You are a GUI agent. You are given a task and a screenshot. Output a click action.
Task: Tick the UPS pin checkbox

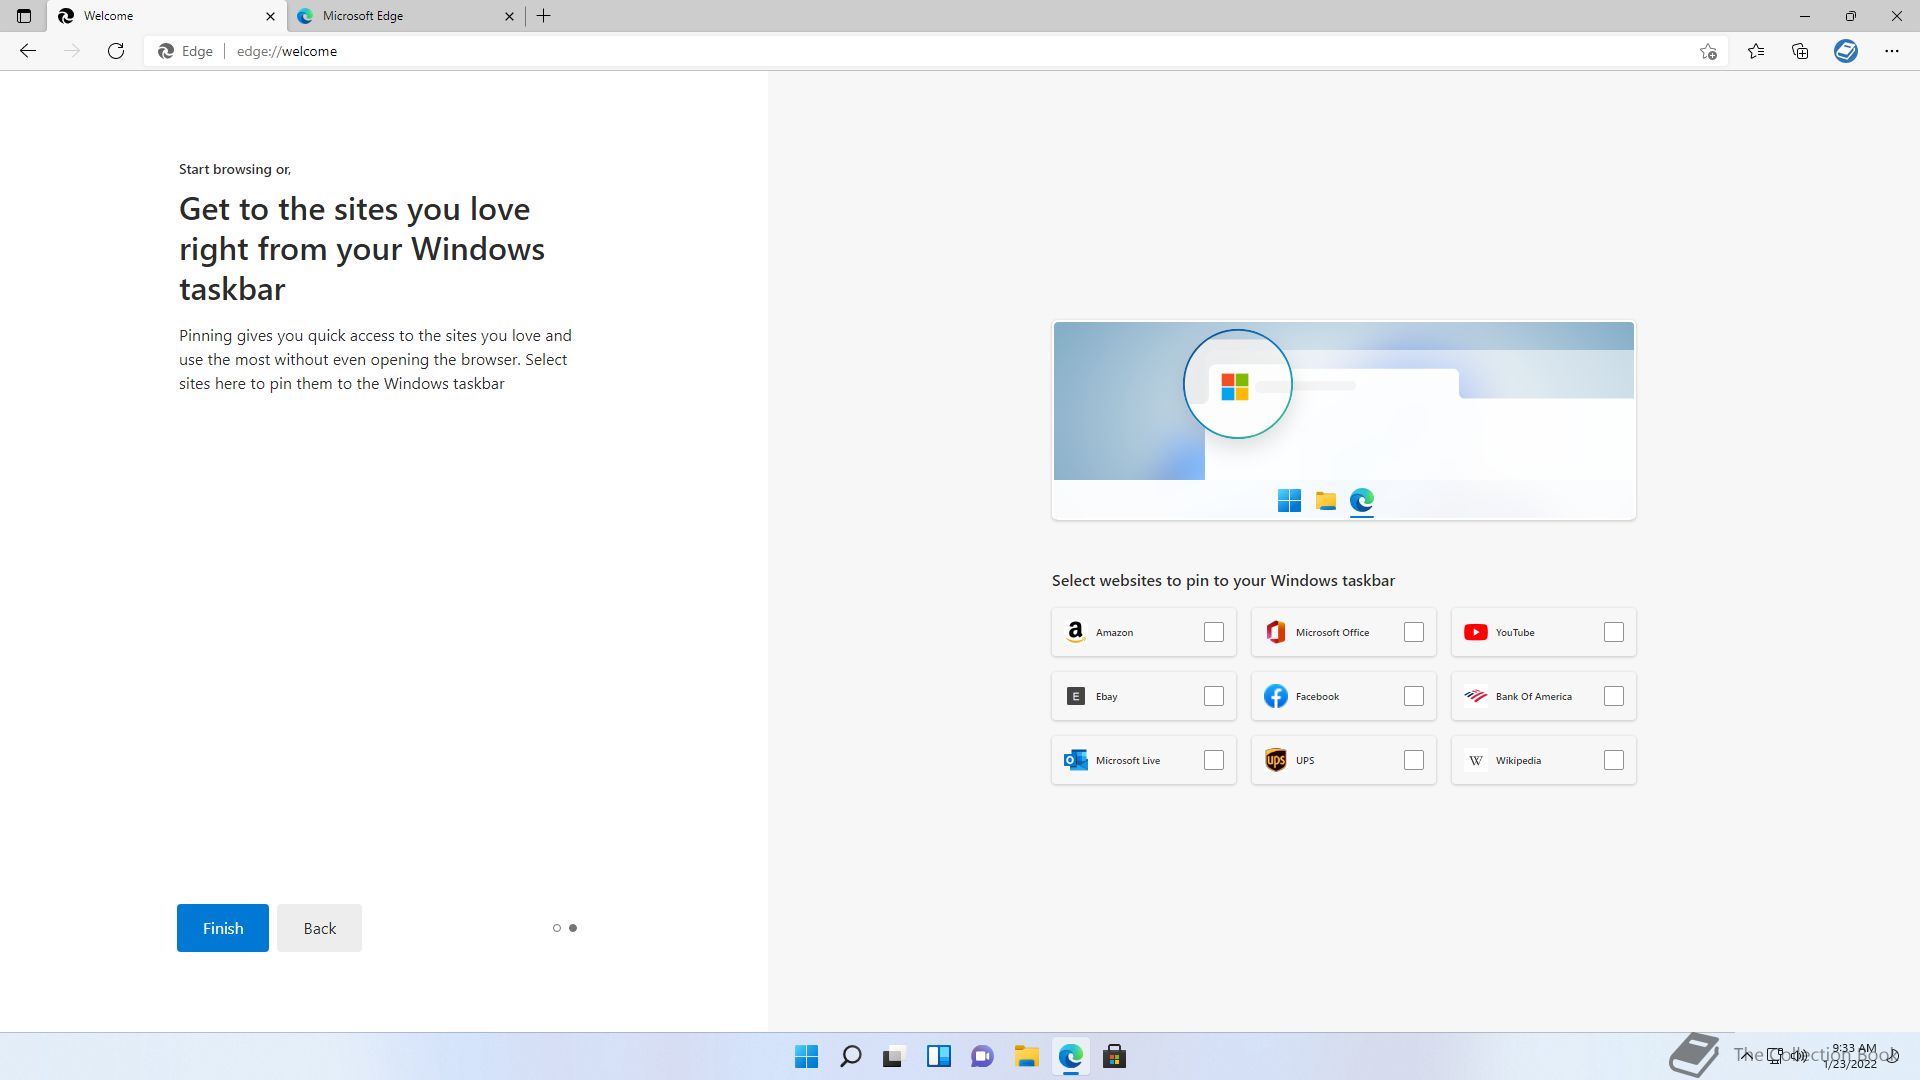click(1414, 760)
